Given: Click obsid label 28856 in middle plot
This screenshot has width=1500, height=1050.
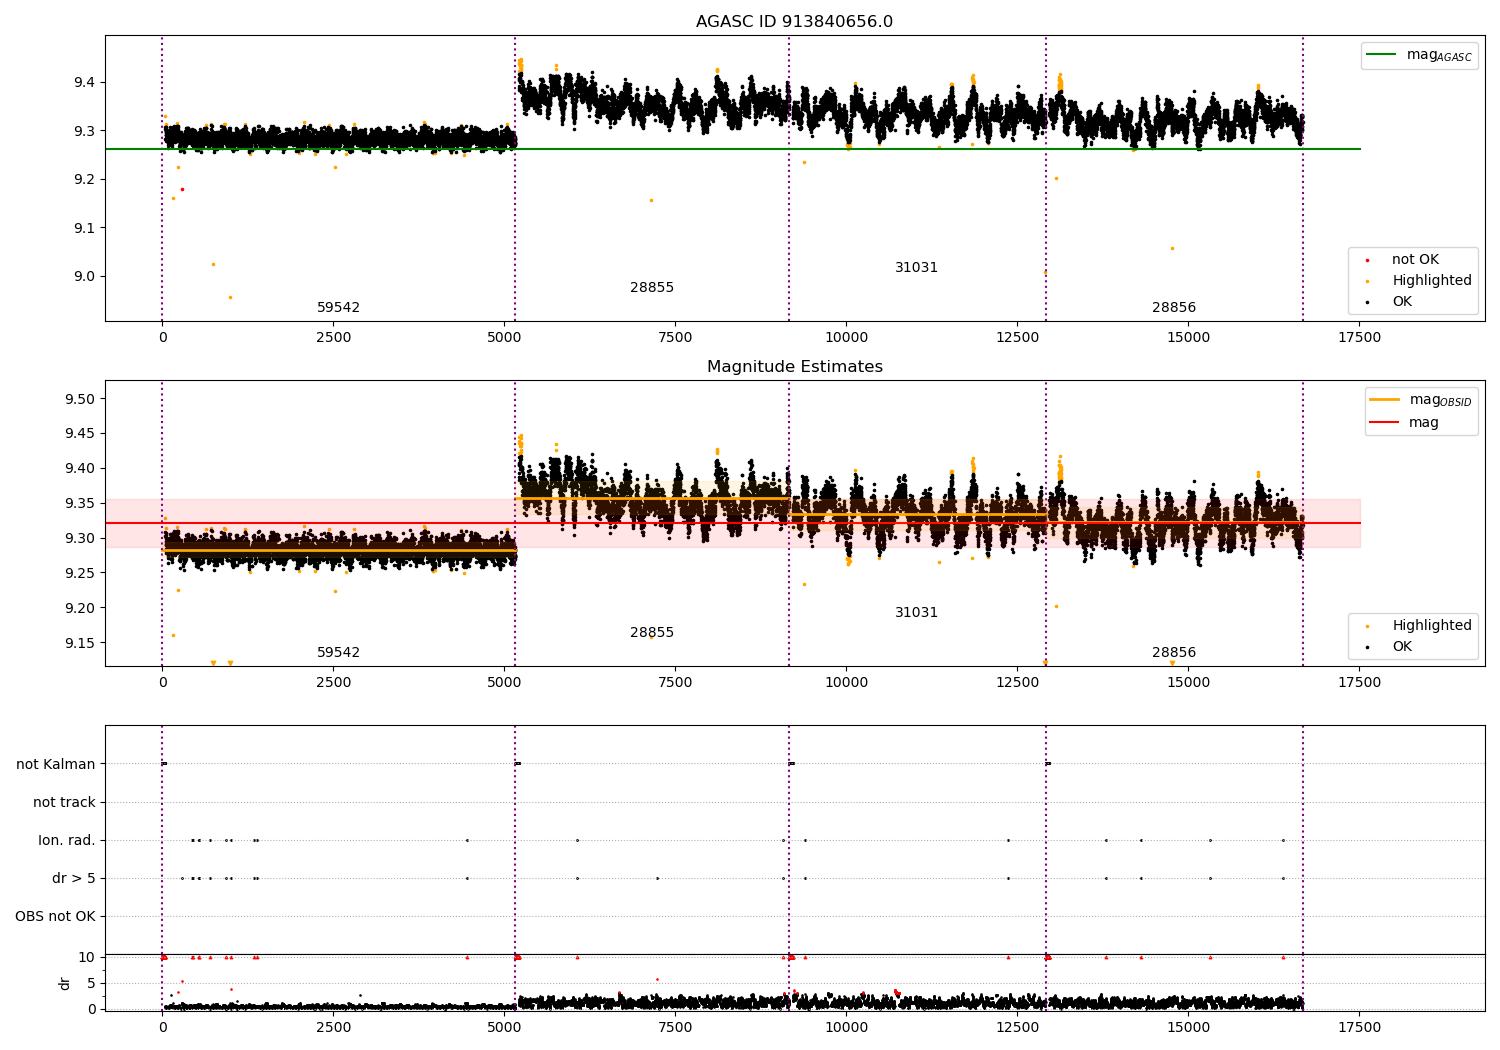Looking at the screenshot, I should pos(1174,653).
